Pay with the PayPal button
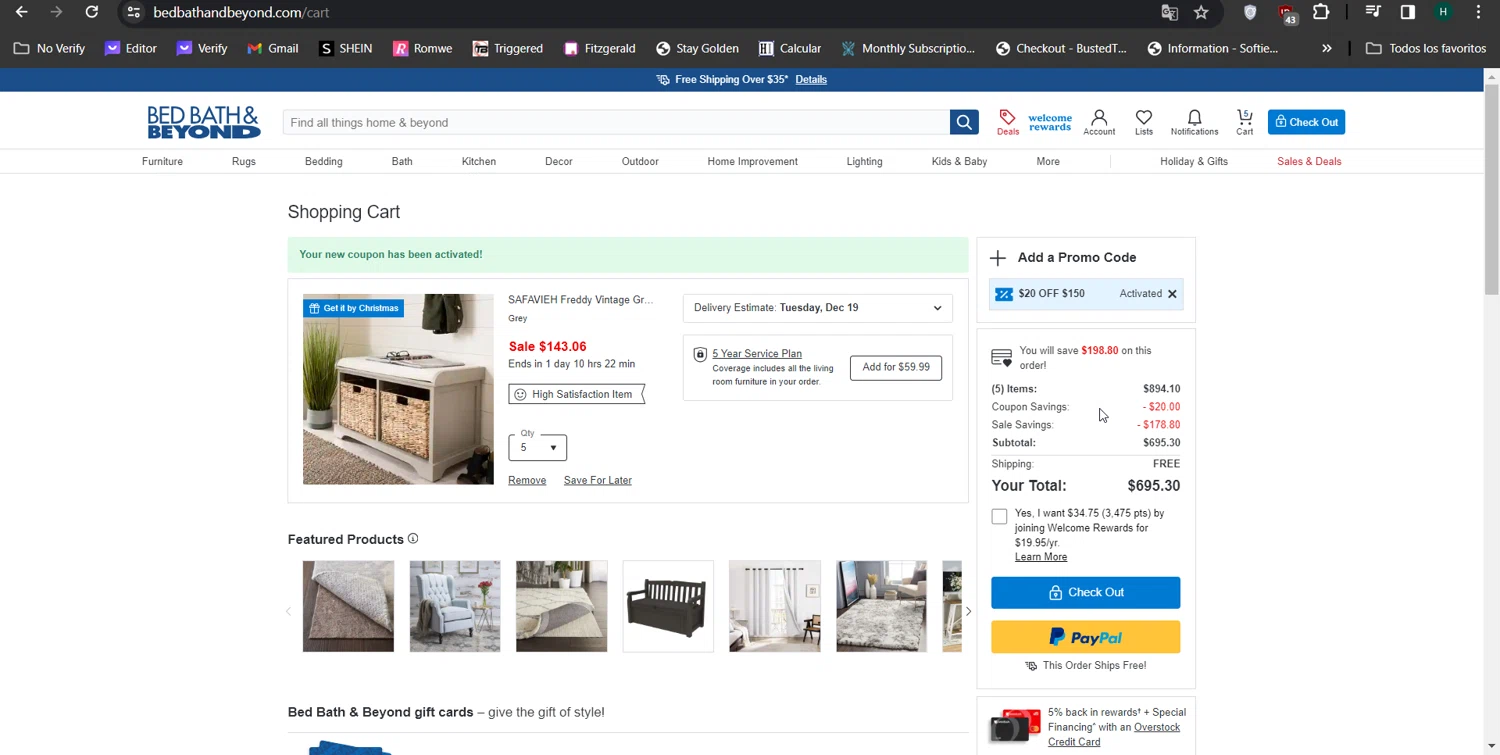This screenshot has width=1500, height=755. pyautogui.click(x=1085, y=637)
